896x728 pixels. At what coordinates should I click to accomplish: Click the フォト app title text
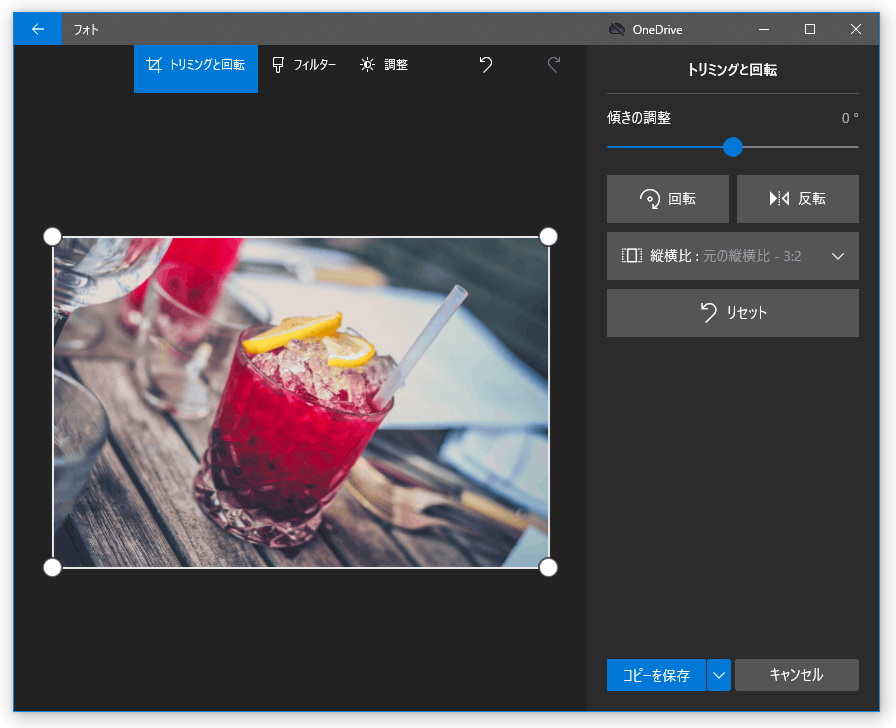tap(86, 30)
